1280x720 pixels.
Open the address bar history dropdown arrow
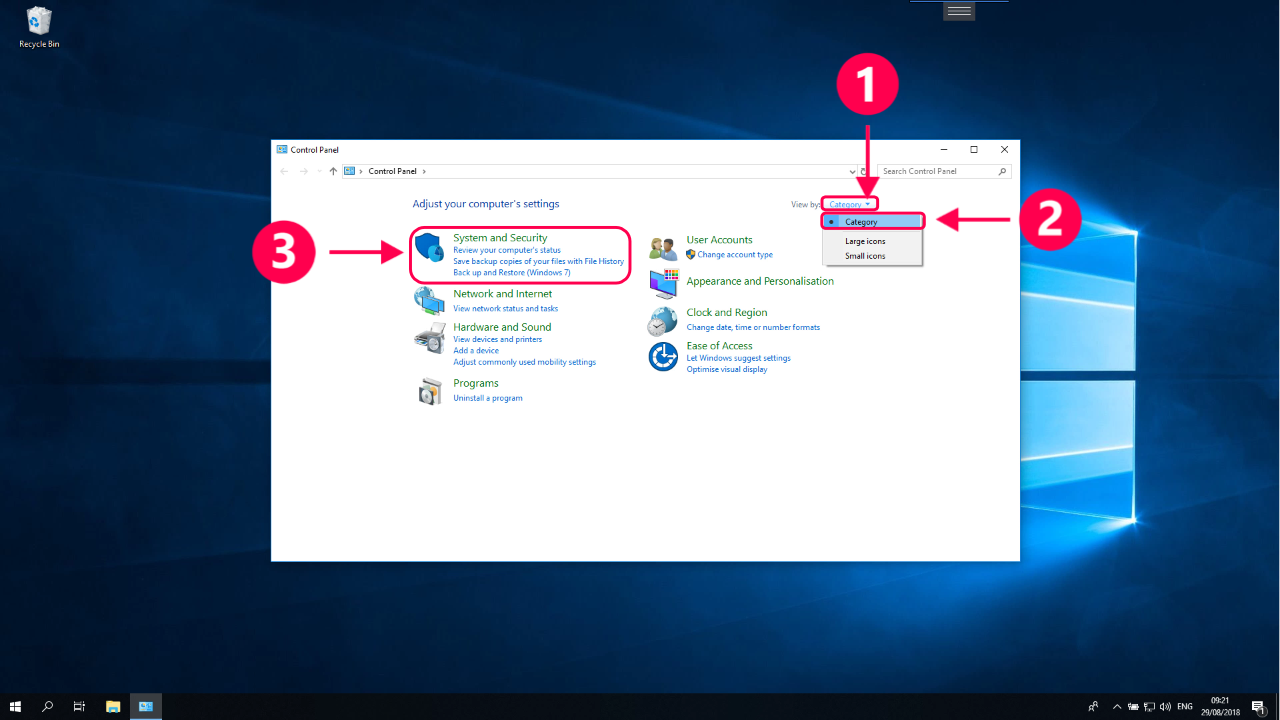point(852,171)
